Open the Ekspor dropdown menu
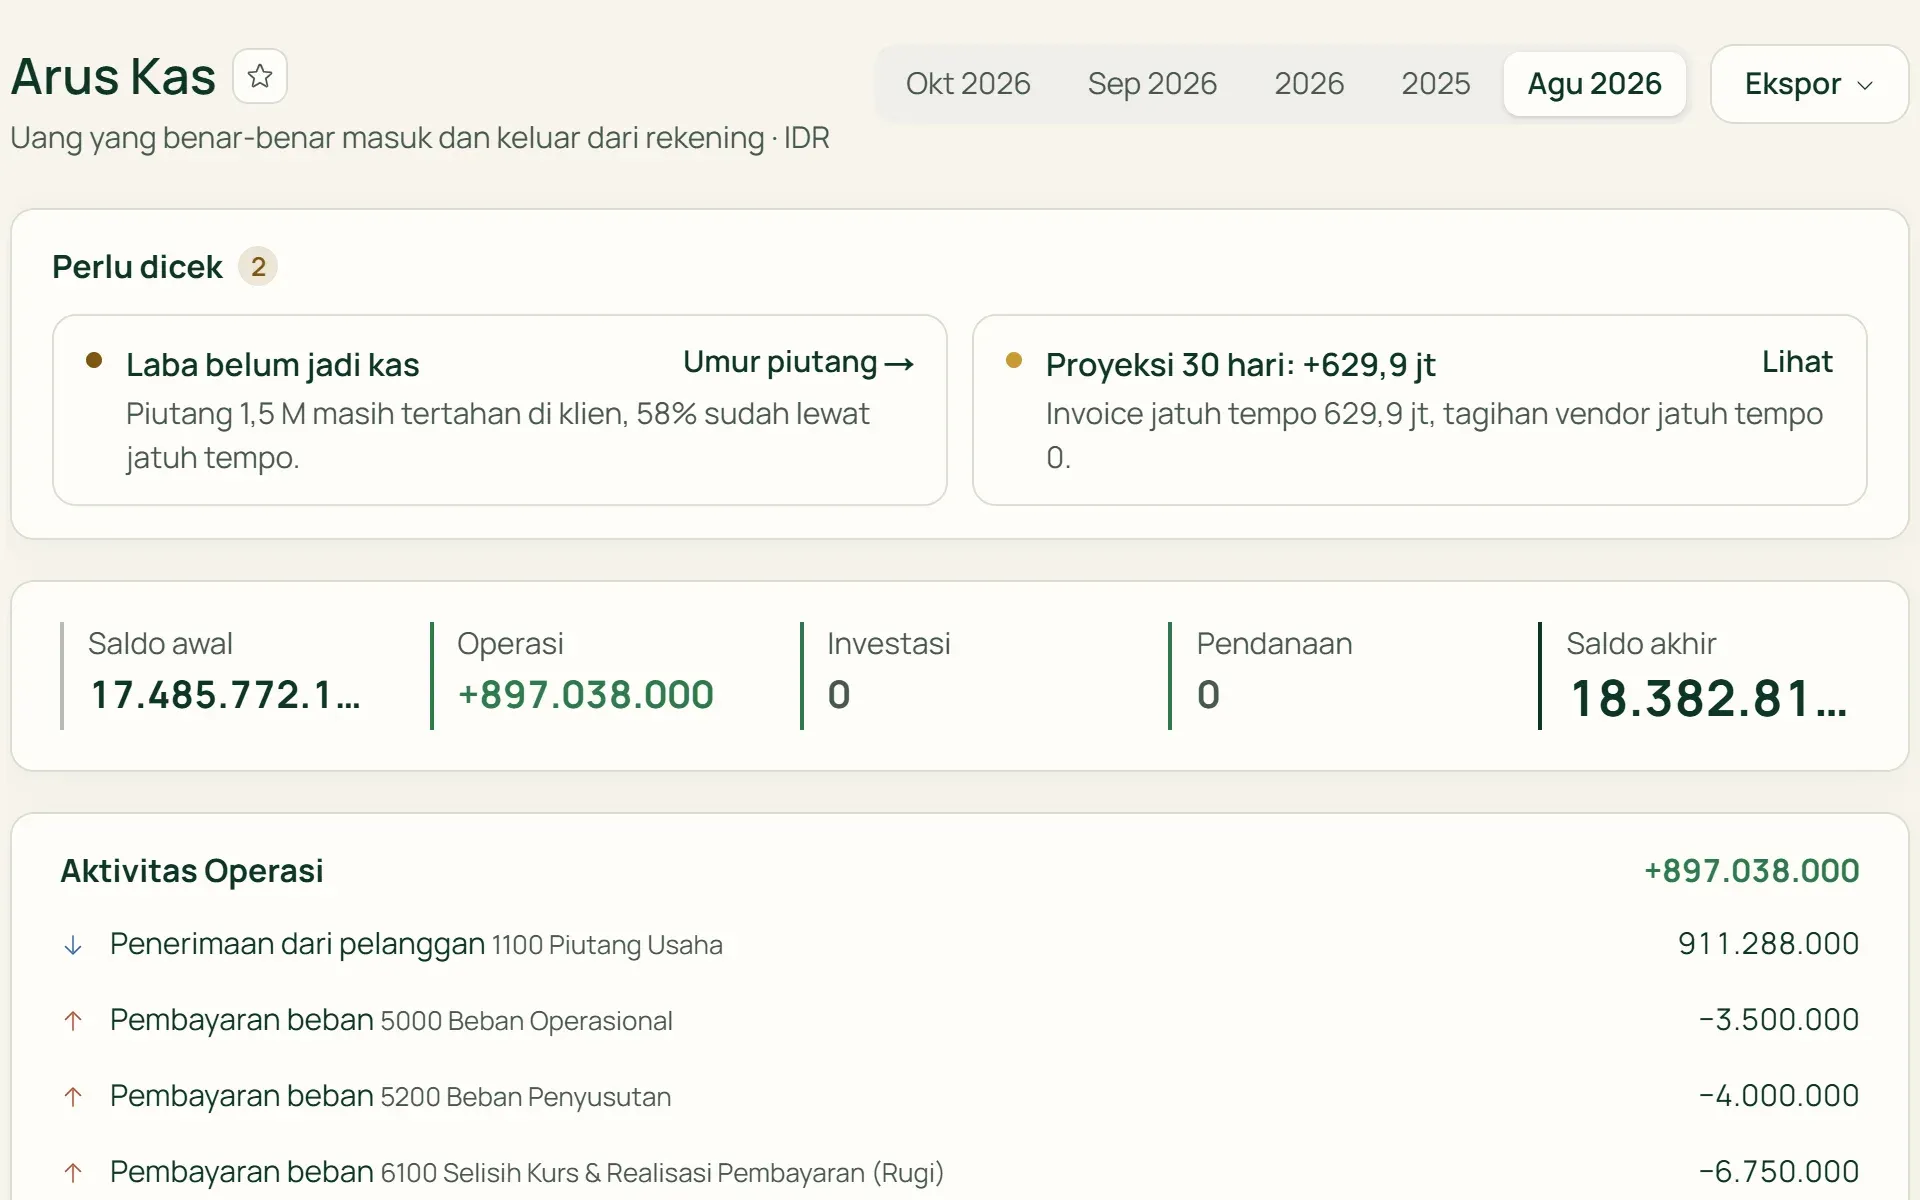This screenshot has height=1200, width=1920. click(x=1809, y=84)
